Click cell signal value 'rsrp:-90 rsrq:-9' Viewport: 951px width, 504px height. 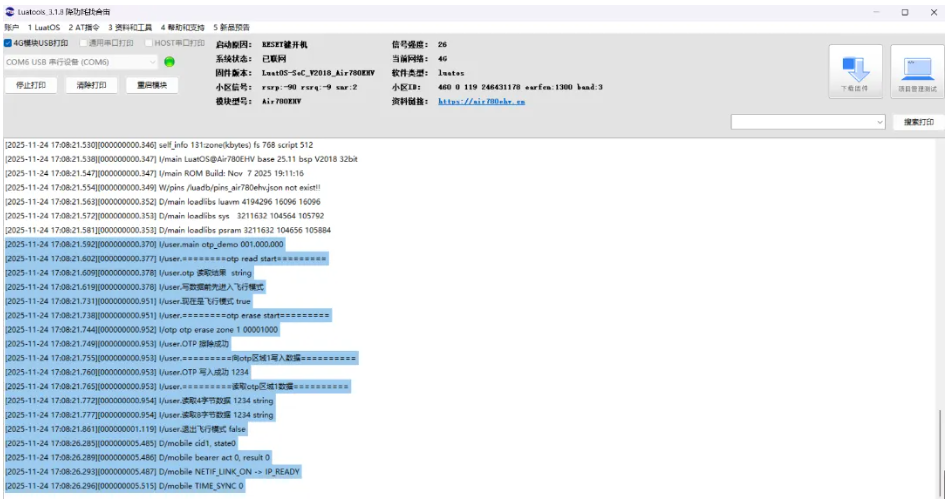coord(309,87)
